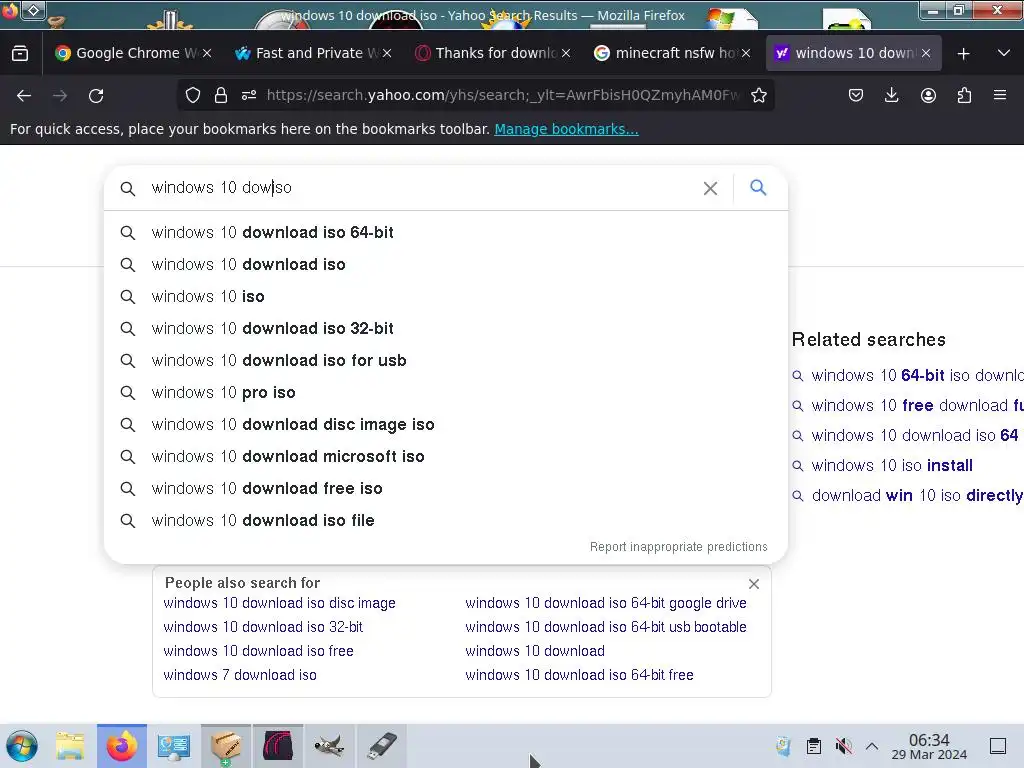Image resolution: width=1024 pixels, height=768 pixels.
Task: Open Manage bookmarks link
Action: (x=566, y=129)
